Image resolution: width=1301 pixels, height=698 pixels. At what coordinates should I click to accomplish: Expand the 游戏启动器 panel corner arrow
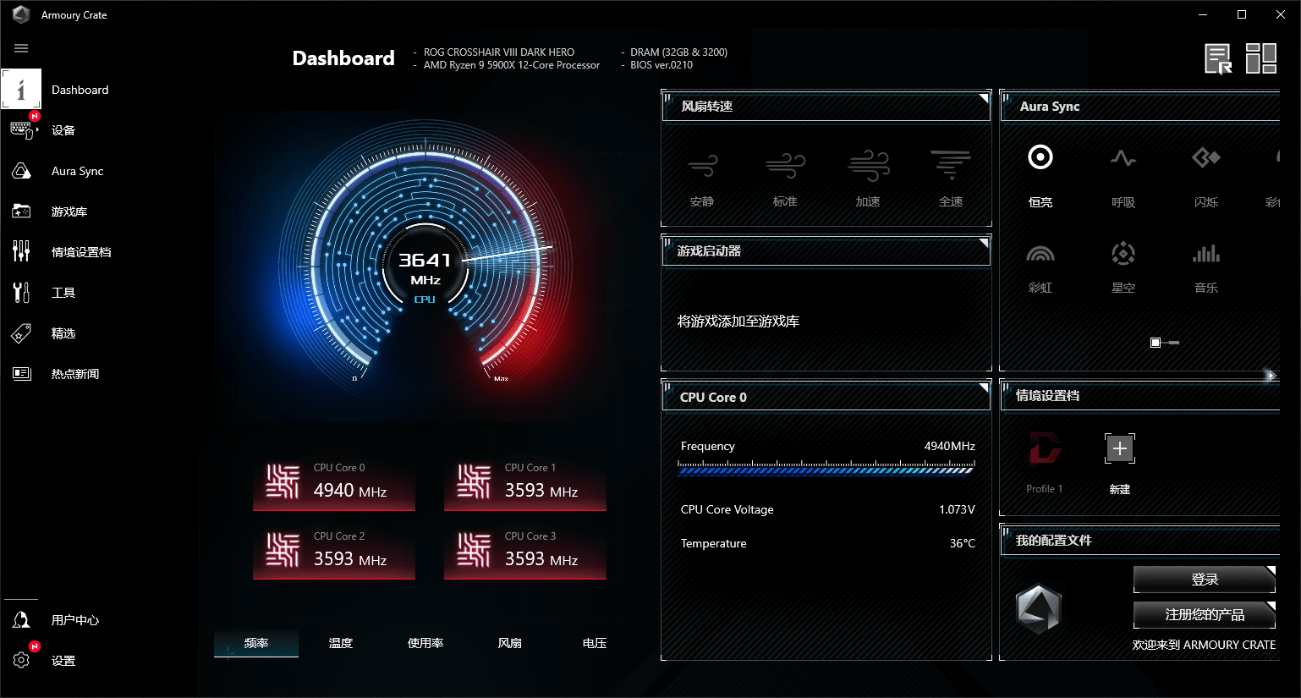[983, 243]
